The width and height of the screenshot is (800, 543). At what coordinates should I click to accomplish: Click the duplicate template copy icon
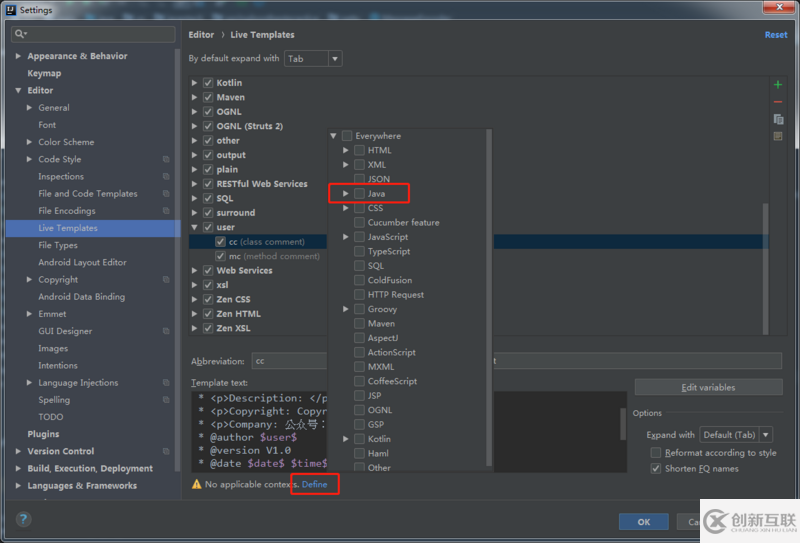pyautogui.click(x=778, y=119)
